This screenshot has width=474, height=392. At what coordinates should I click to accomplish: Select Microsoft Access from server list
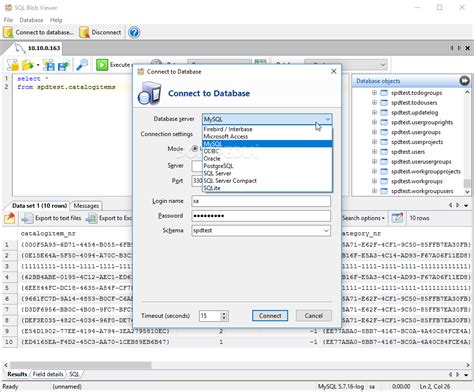pyautogui.click(x=267, y=136)
